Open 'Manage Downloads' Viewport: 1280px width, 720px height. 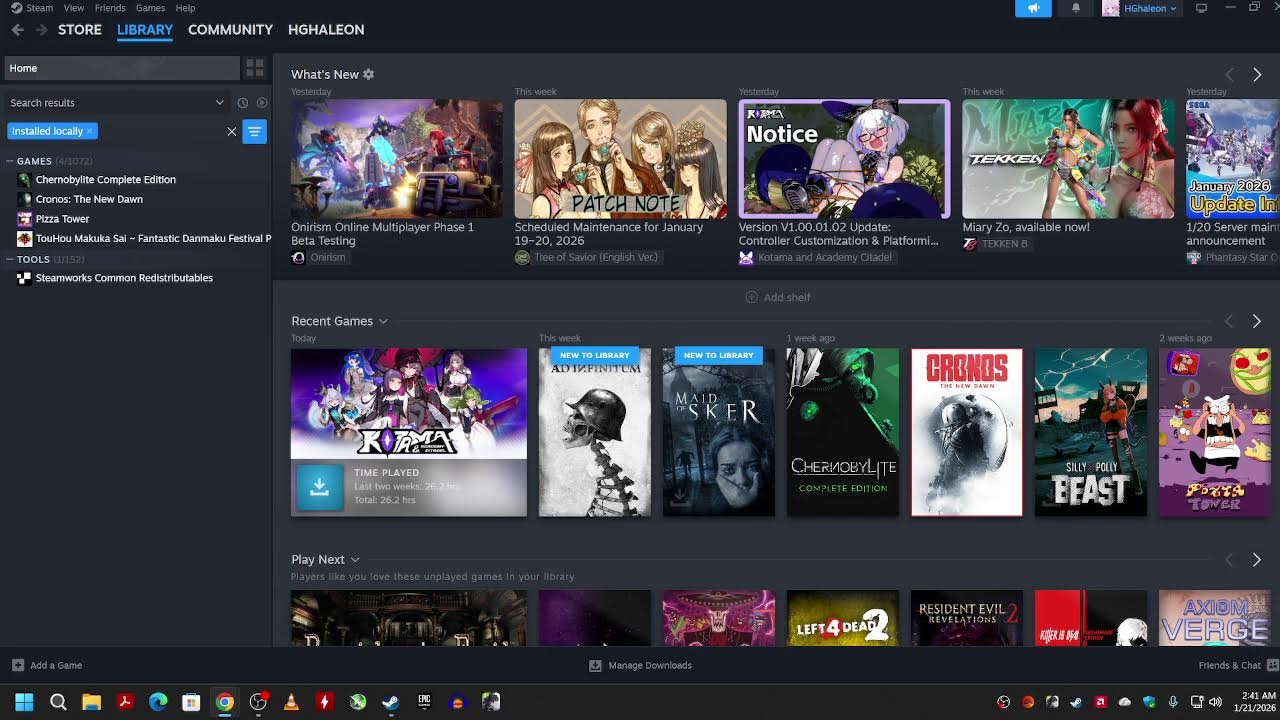point(640,665)
